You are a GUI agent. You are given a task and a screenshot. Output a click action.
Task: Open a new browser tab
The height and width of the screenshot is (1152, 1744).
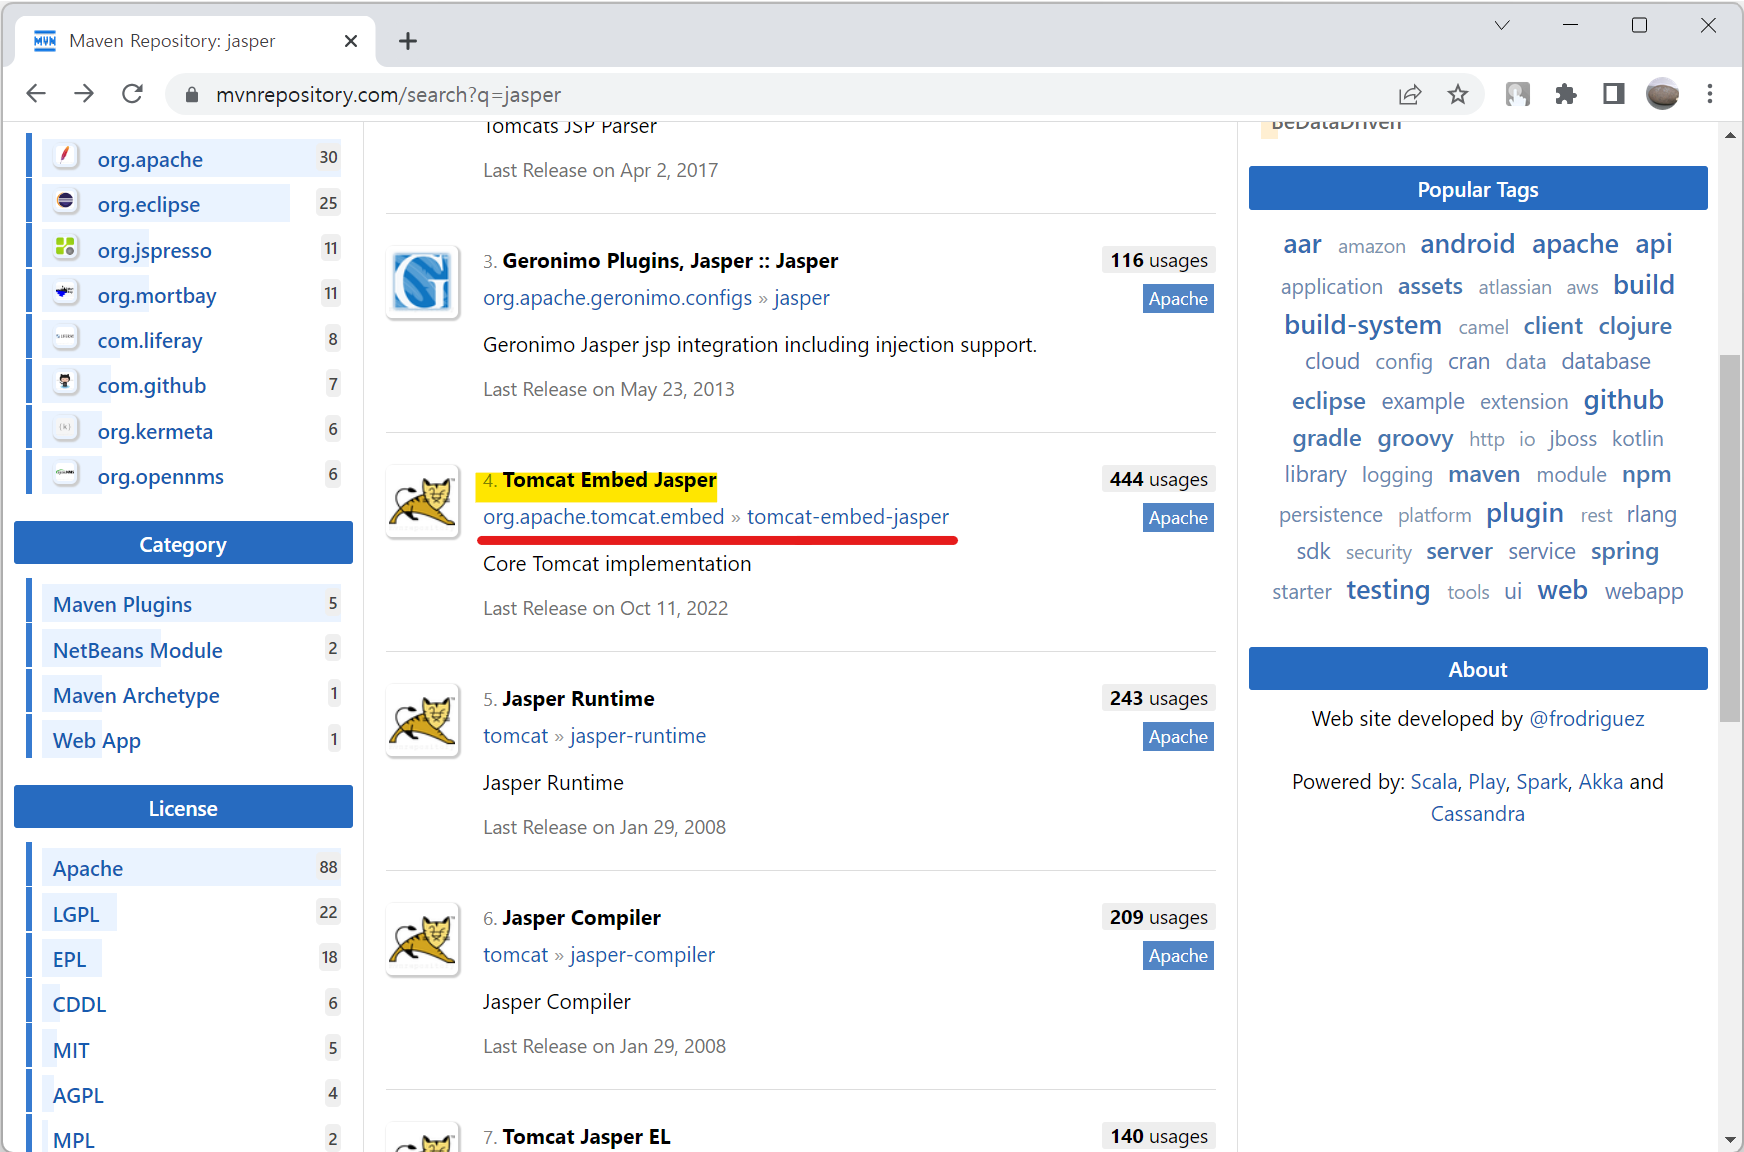pos(407,41)
